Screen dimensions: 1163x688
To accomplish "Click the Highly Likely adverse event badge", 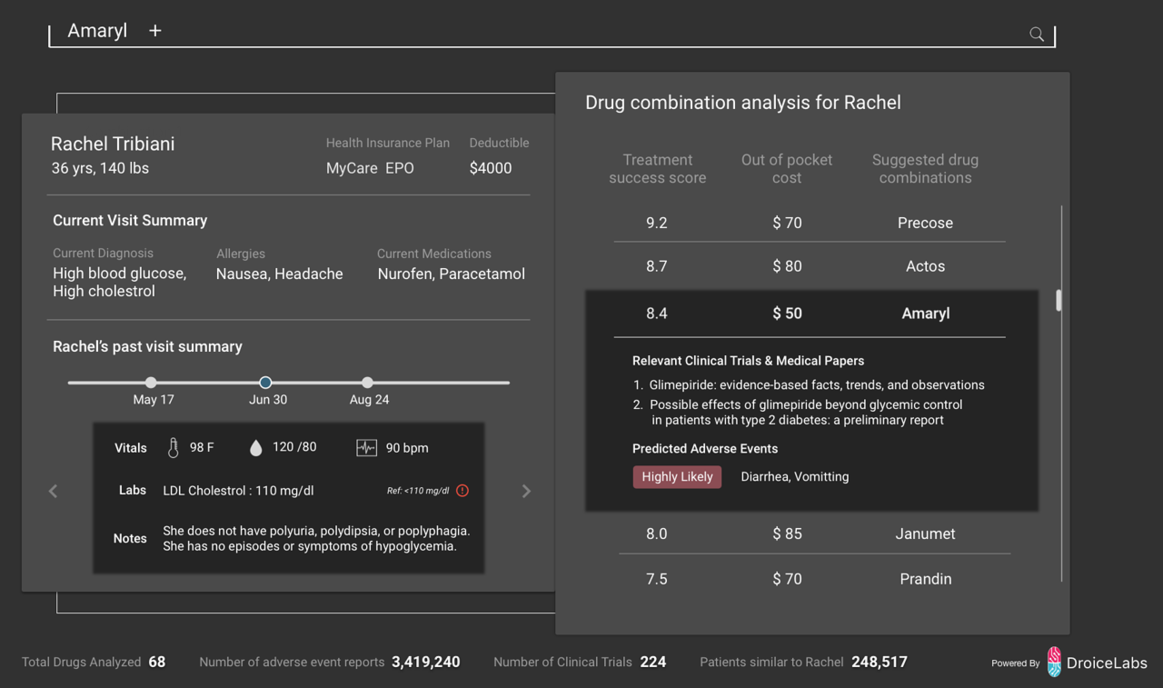I will 677,477.
